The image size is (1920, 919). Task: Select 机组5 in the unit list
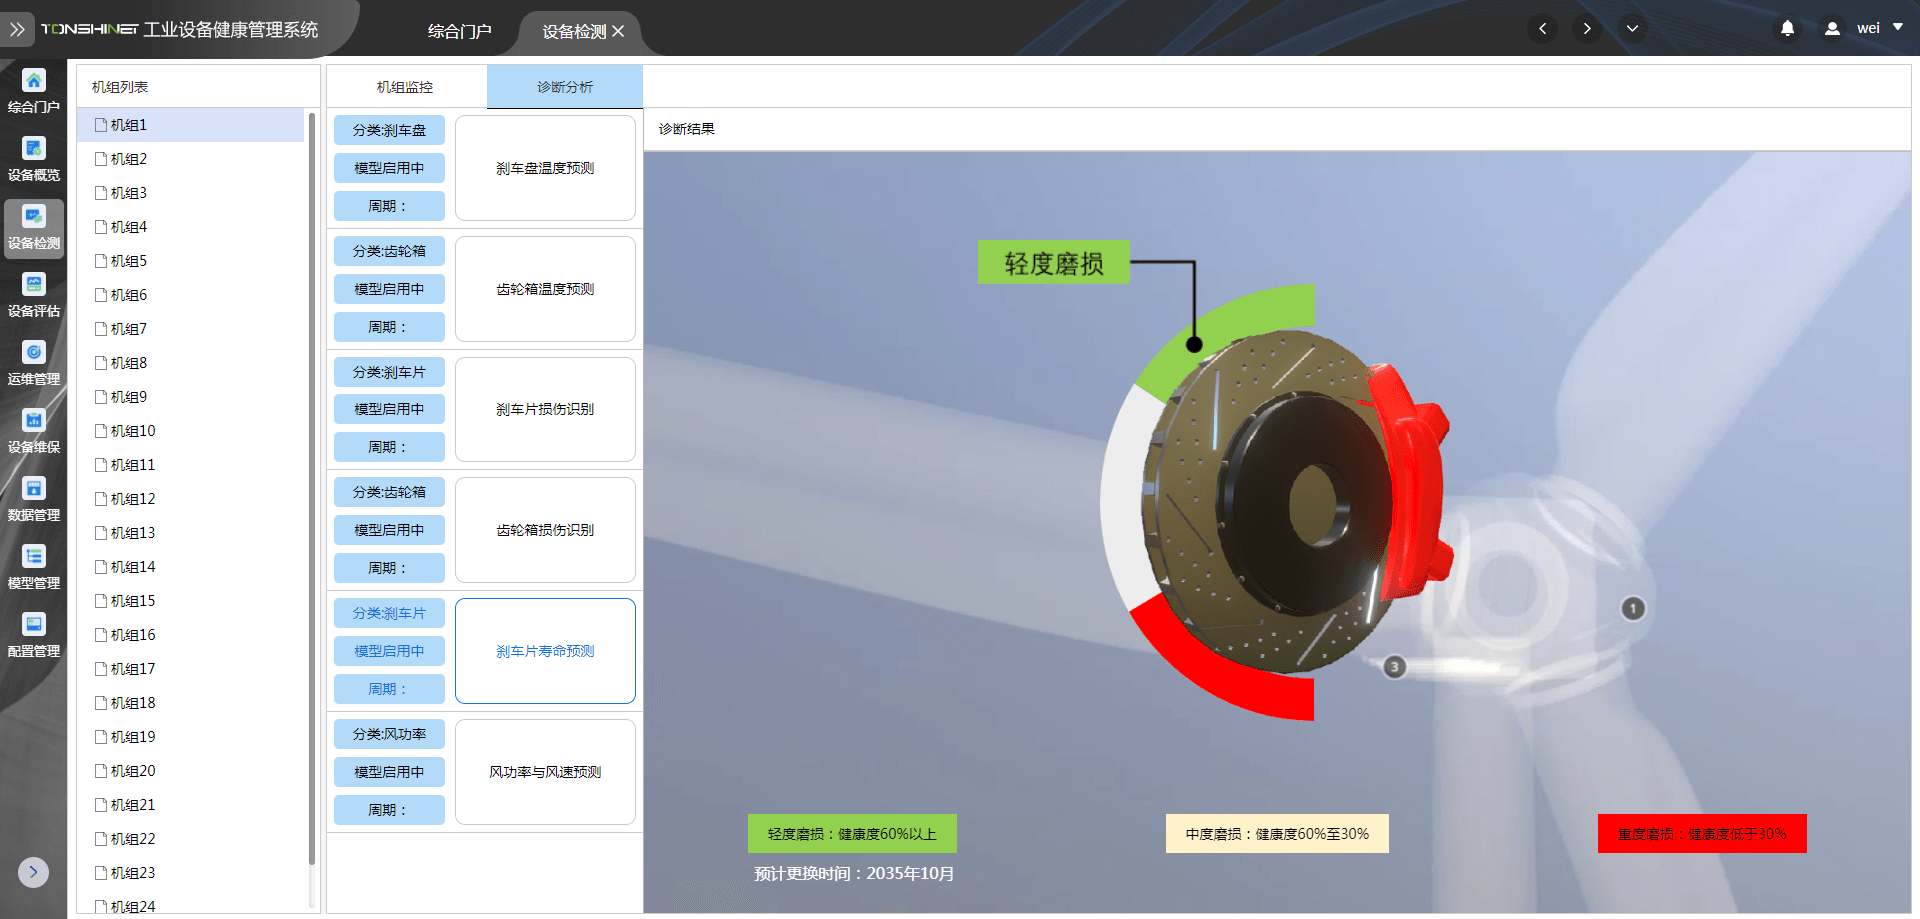129,261
